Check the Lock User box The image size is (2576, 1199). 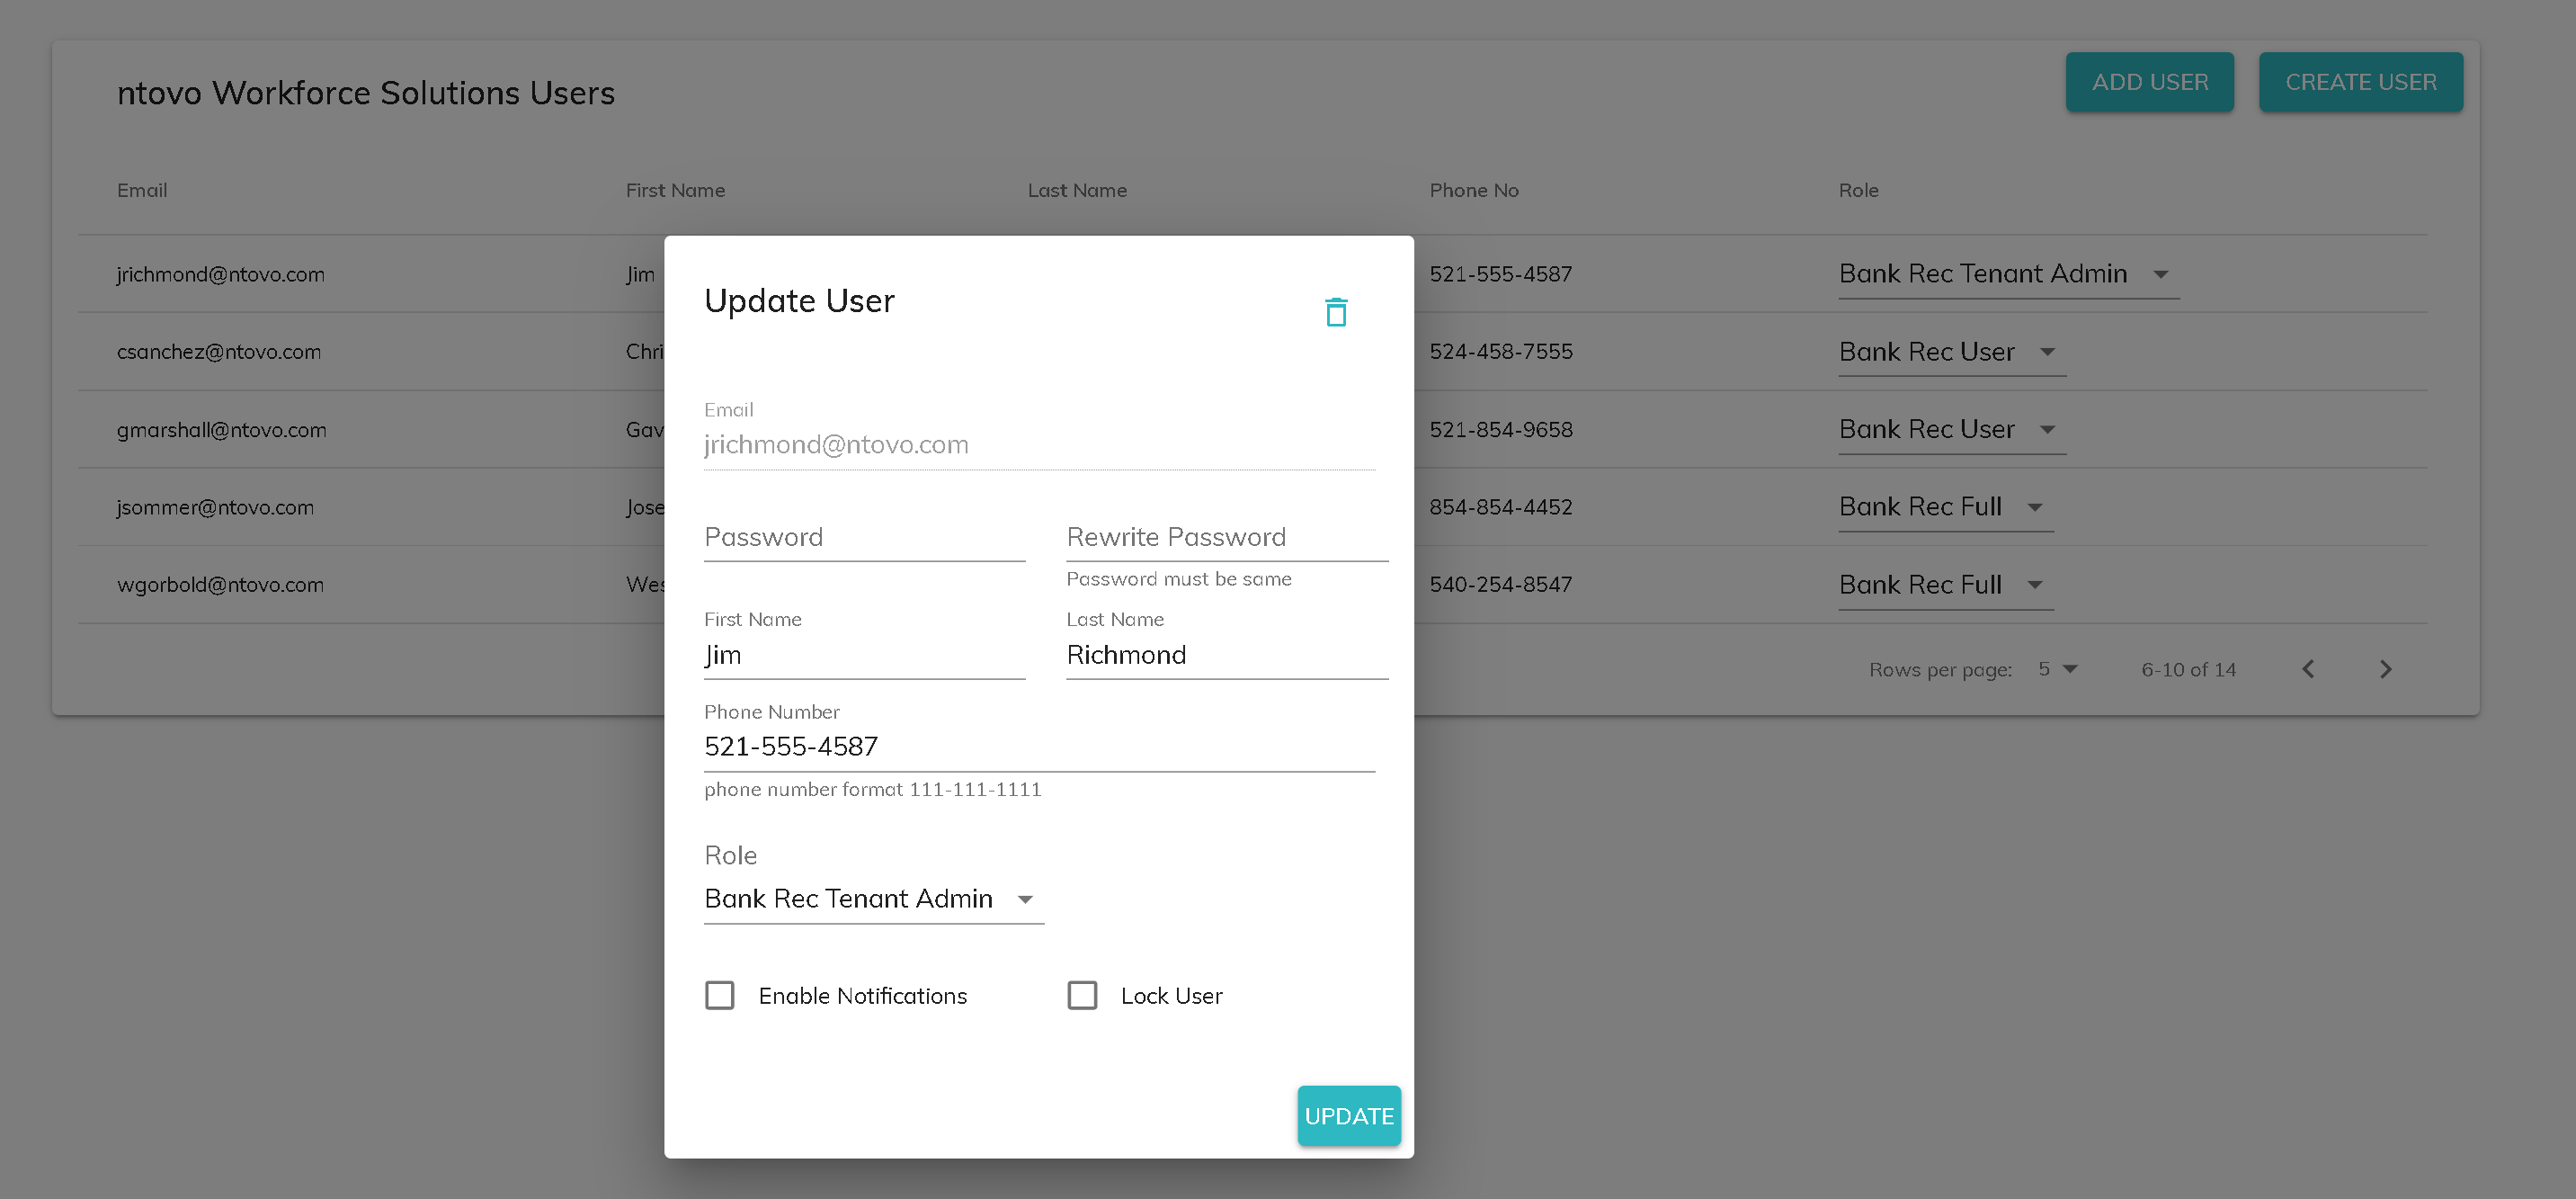pos(1082,995)
